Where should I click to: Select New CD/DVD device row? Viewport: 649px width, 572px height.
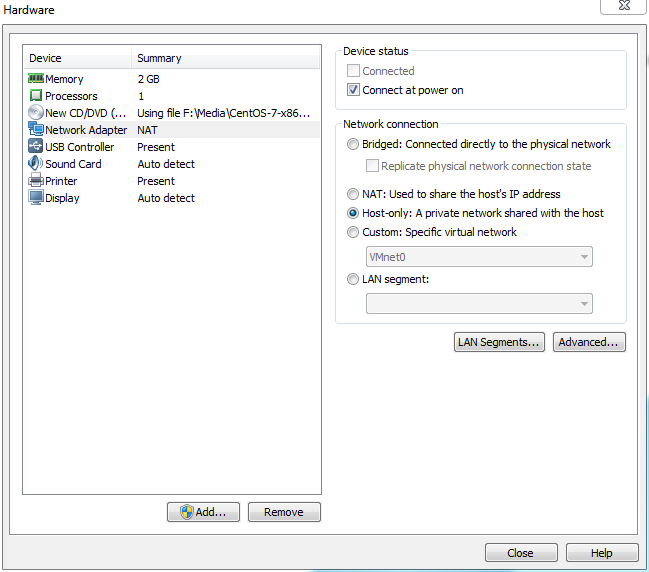click(x=85, y=113)
